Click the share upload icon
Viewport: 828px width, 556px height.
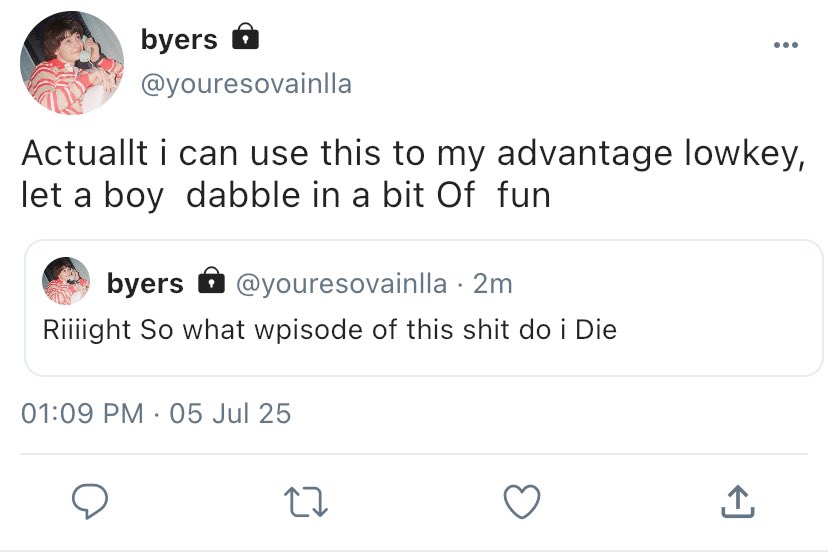734,501
